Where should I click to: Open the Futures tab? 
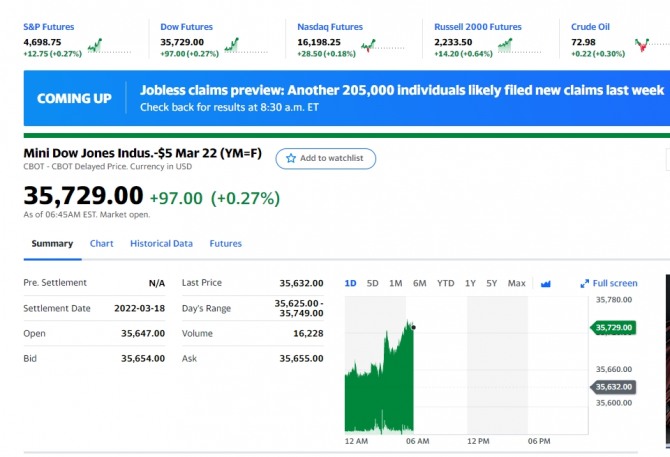pyautogui.click(x=226, y=243)
